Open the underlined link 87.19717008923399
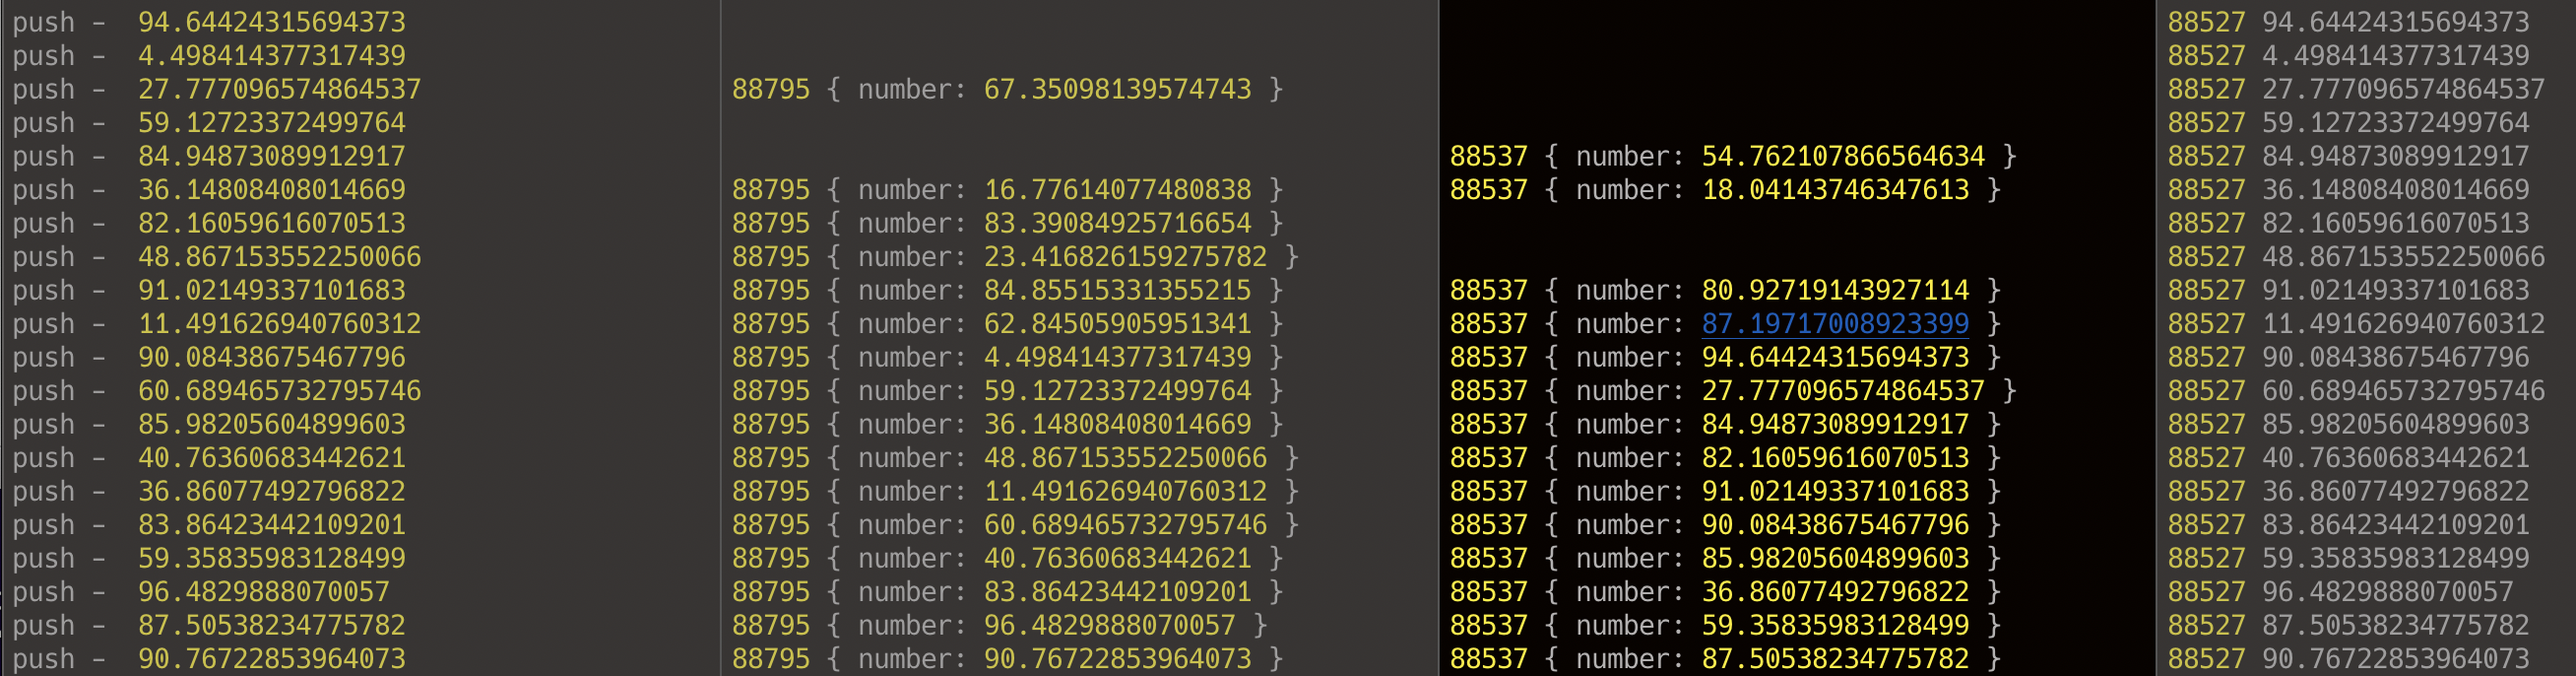 [1835, 324]
